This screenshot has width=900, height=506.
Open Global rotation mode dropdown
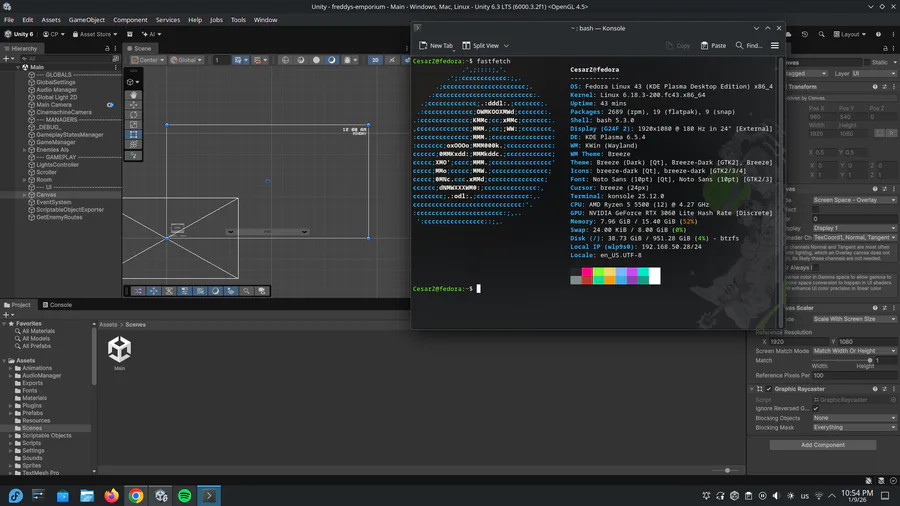[x=186, y=60]
